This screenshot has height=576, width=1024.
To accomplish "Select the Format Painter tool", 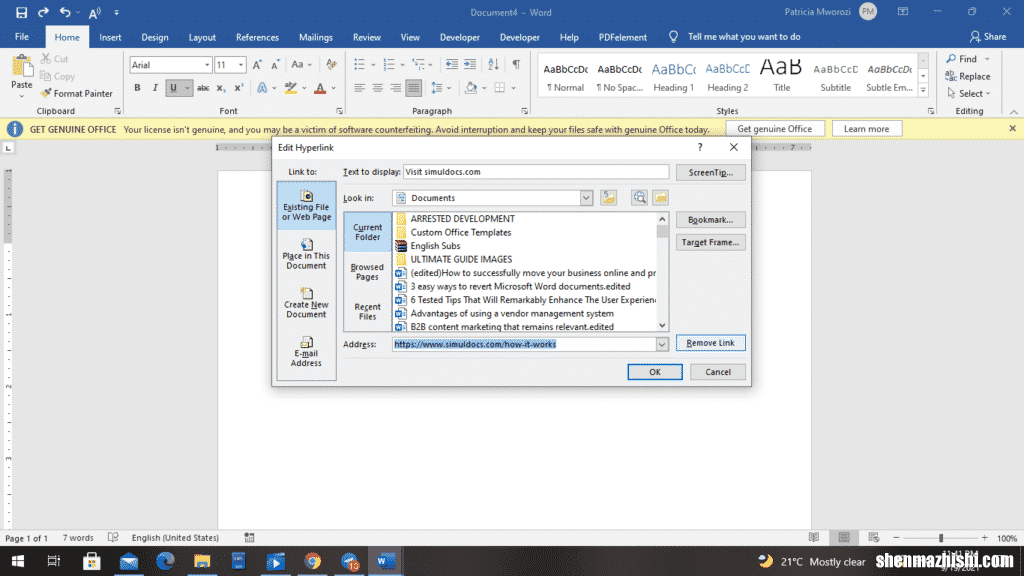I will [x=76, y=93].
